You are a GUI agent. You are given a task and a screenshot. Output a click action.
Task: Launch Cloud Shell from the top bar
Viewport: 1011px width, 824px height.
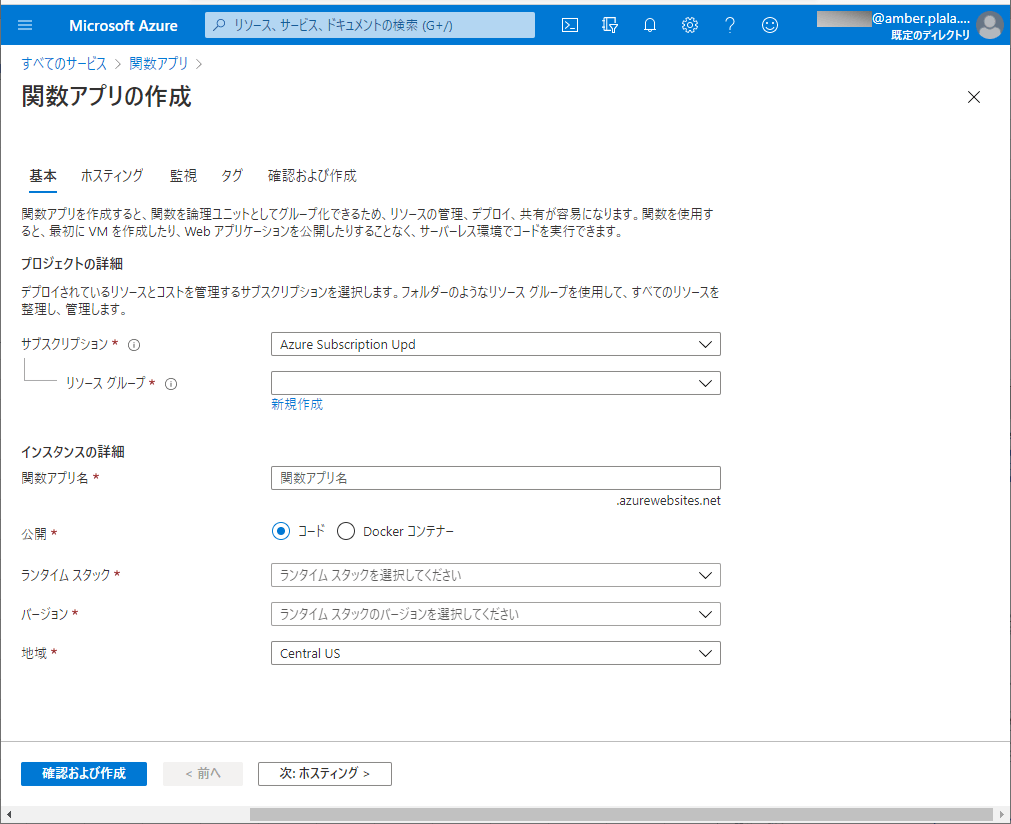click(570, 25)
